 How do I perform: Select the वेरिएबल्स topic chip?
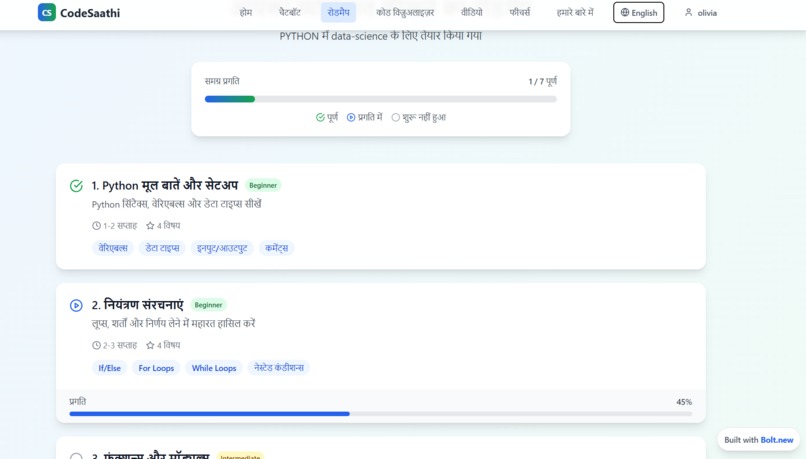(x=113, y=248)
